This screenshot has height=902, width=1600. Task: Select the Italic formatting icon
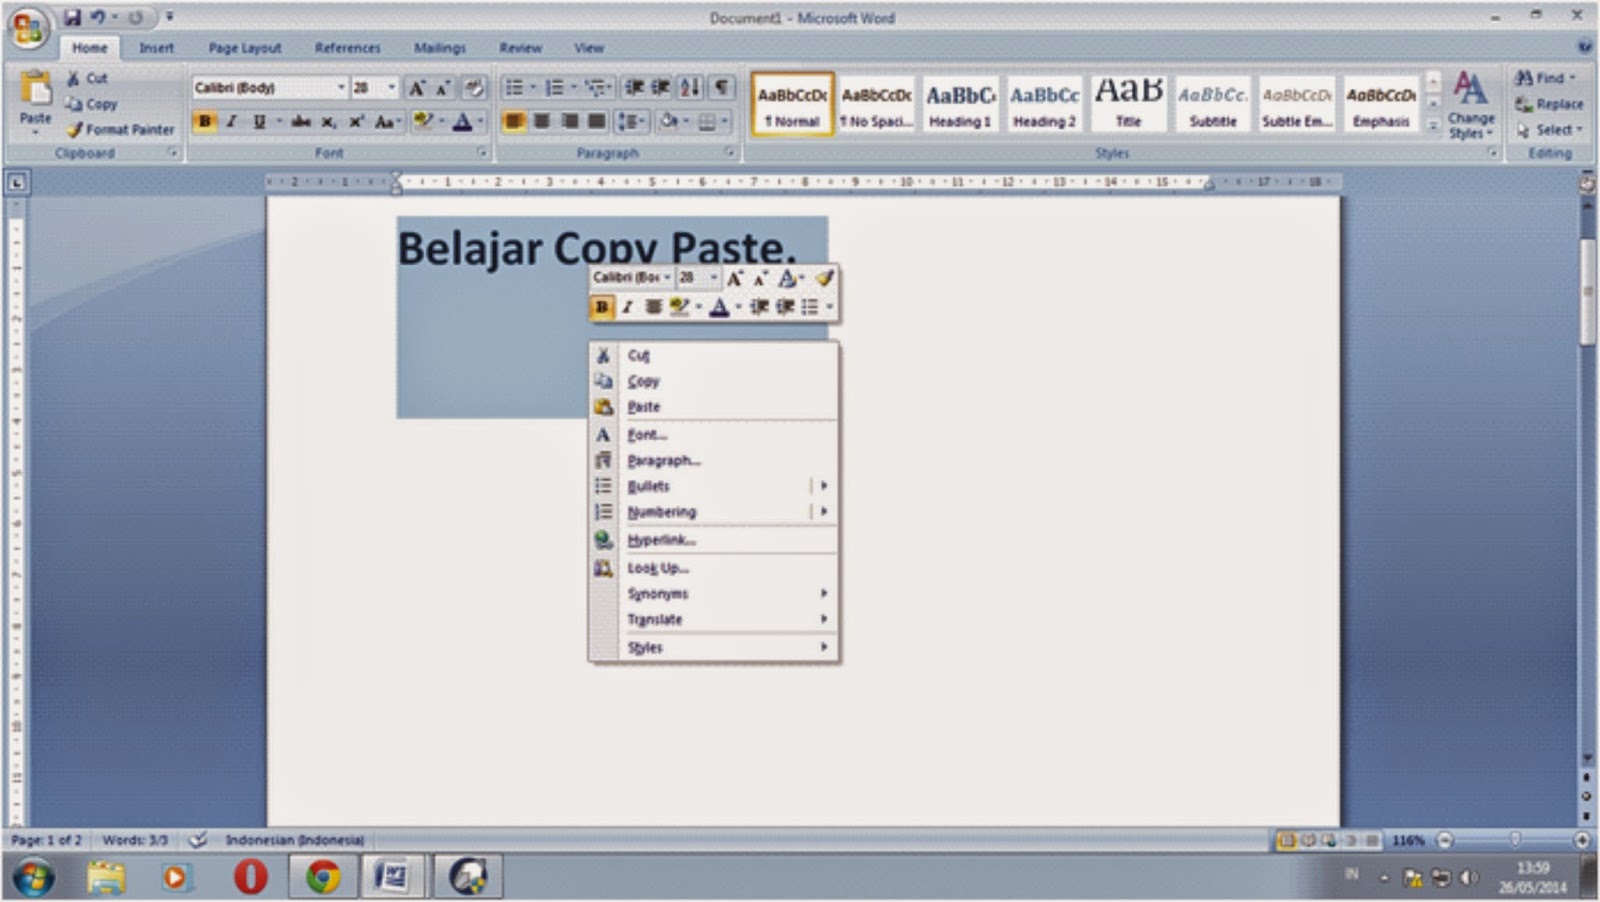point(231,123)
